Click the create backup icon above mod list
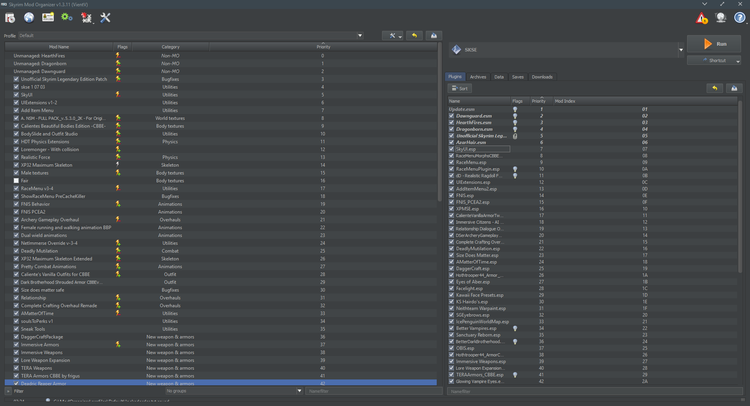Screen dimensions: 750x406 click(x=434, y=35)
